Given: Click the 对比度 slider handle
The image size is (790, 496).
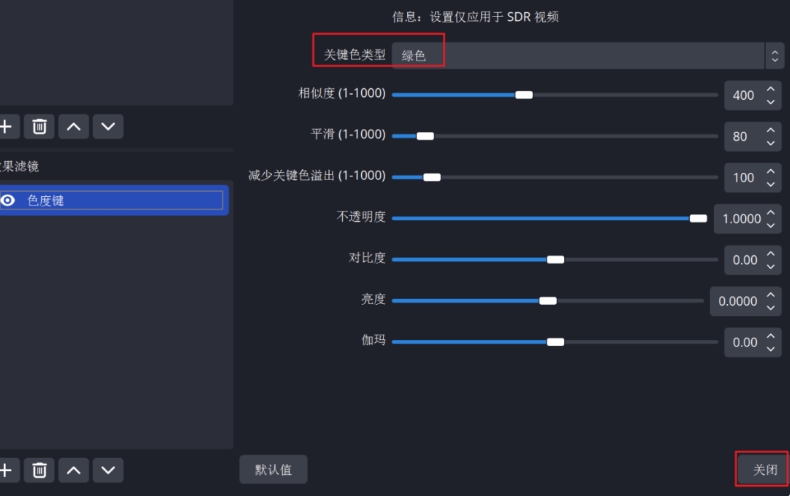Looking at the screenshot, I should click(x=555, y=260).
